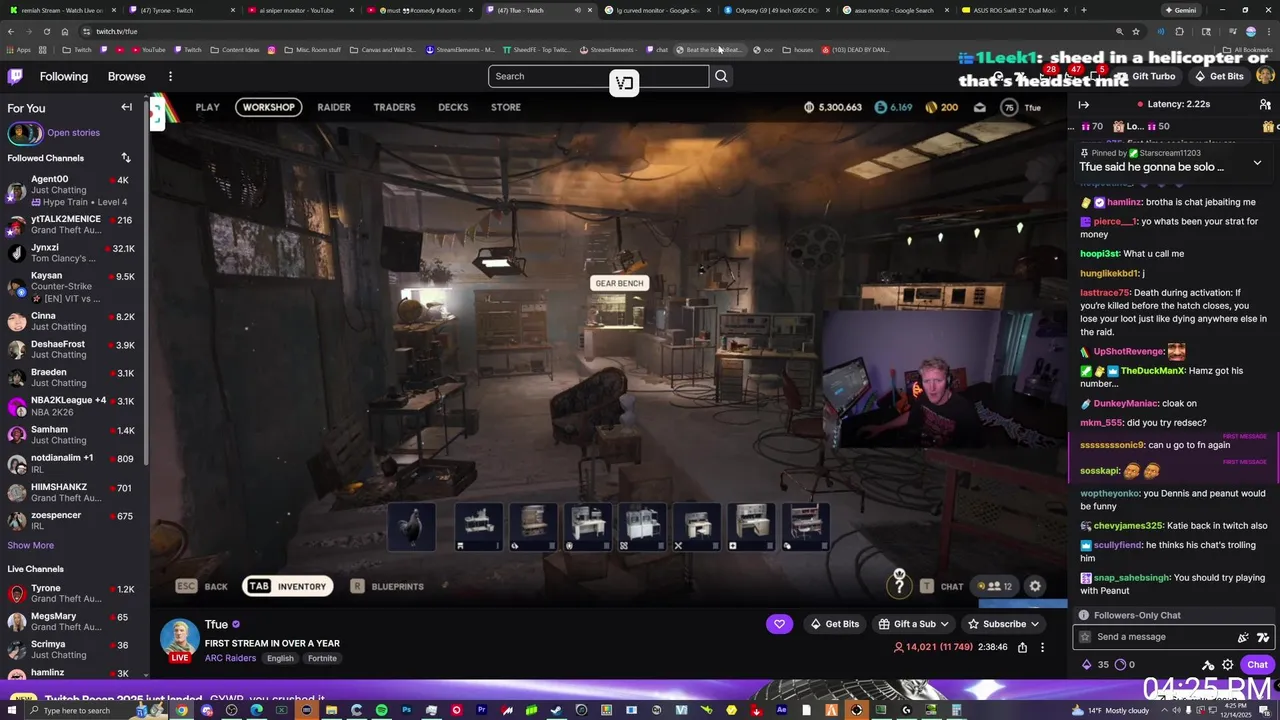Open the in-game BLUEPRINTS button
1280x720 pixels.
(x=387, y=587)
